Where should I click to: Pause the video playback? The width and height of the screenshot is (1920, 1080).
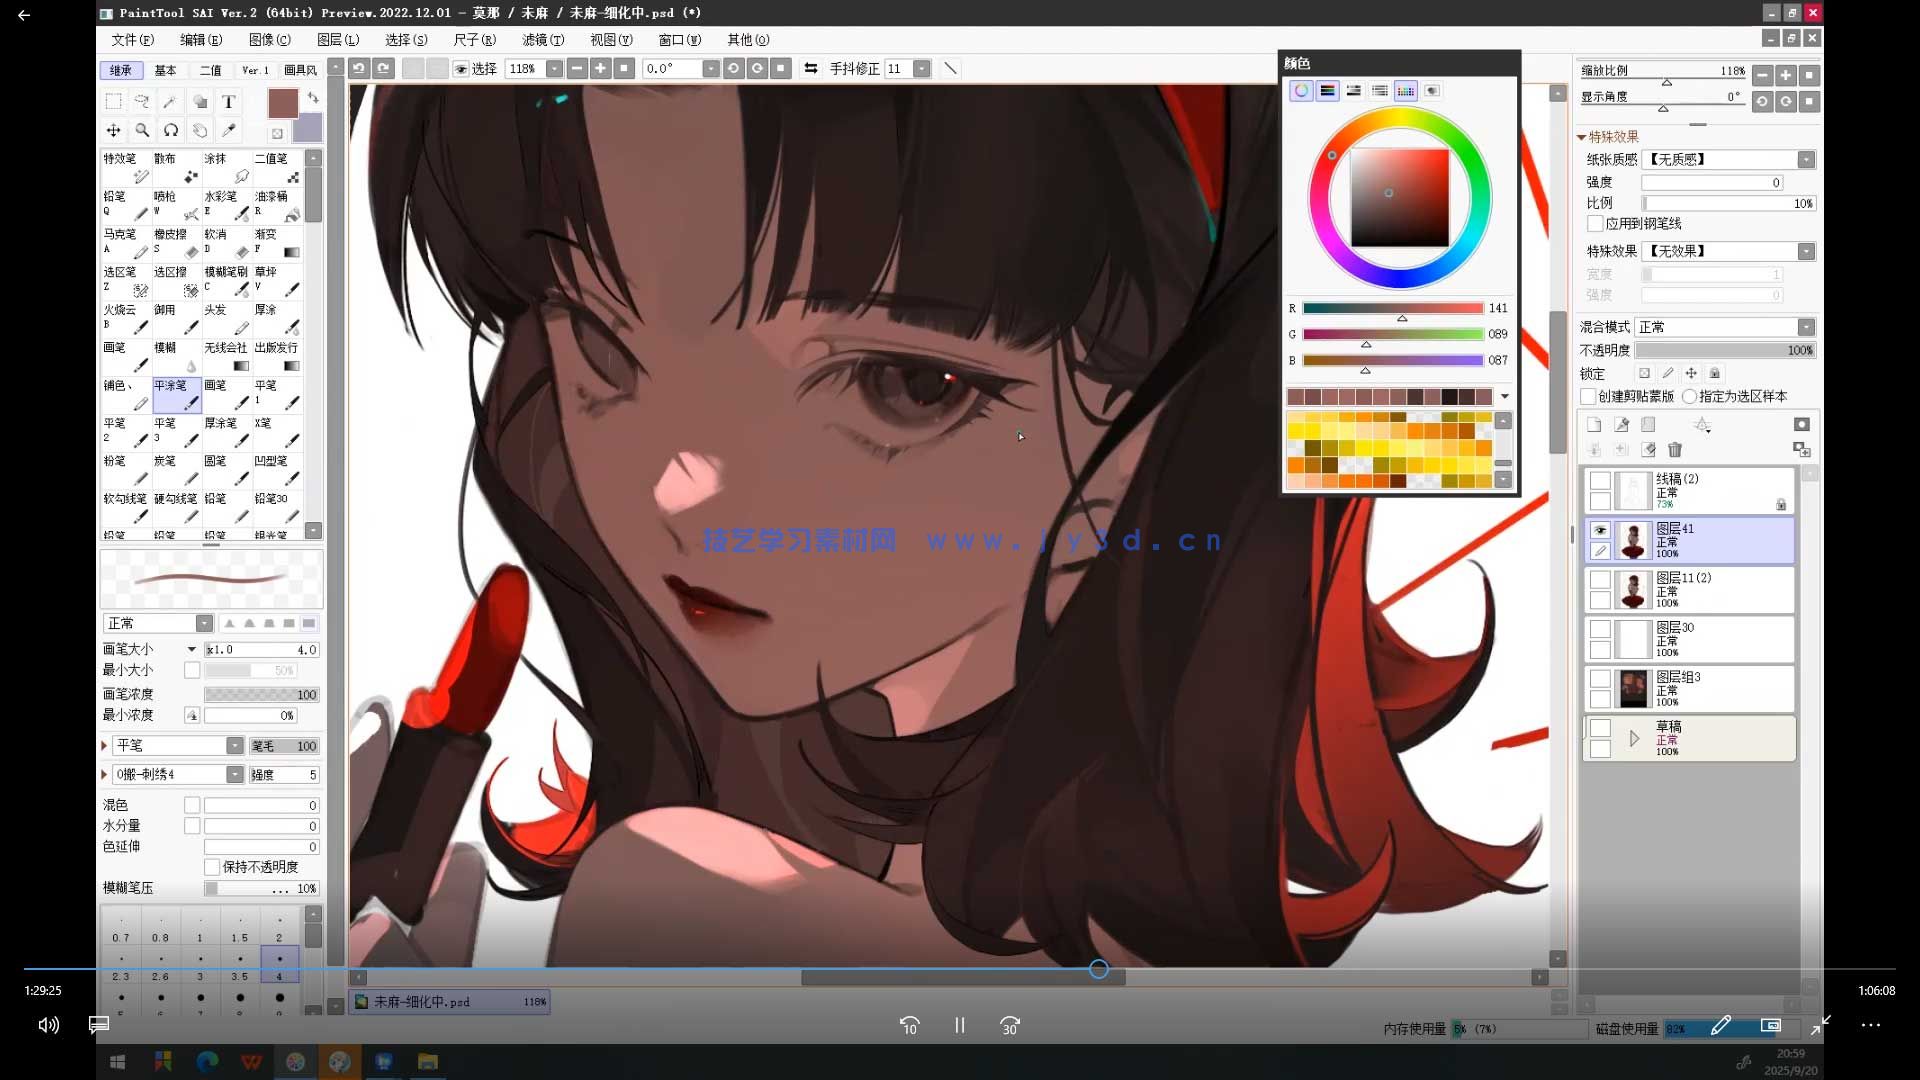click(x=959, y=1025)
